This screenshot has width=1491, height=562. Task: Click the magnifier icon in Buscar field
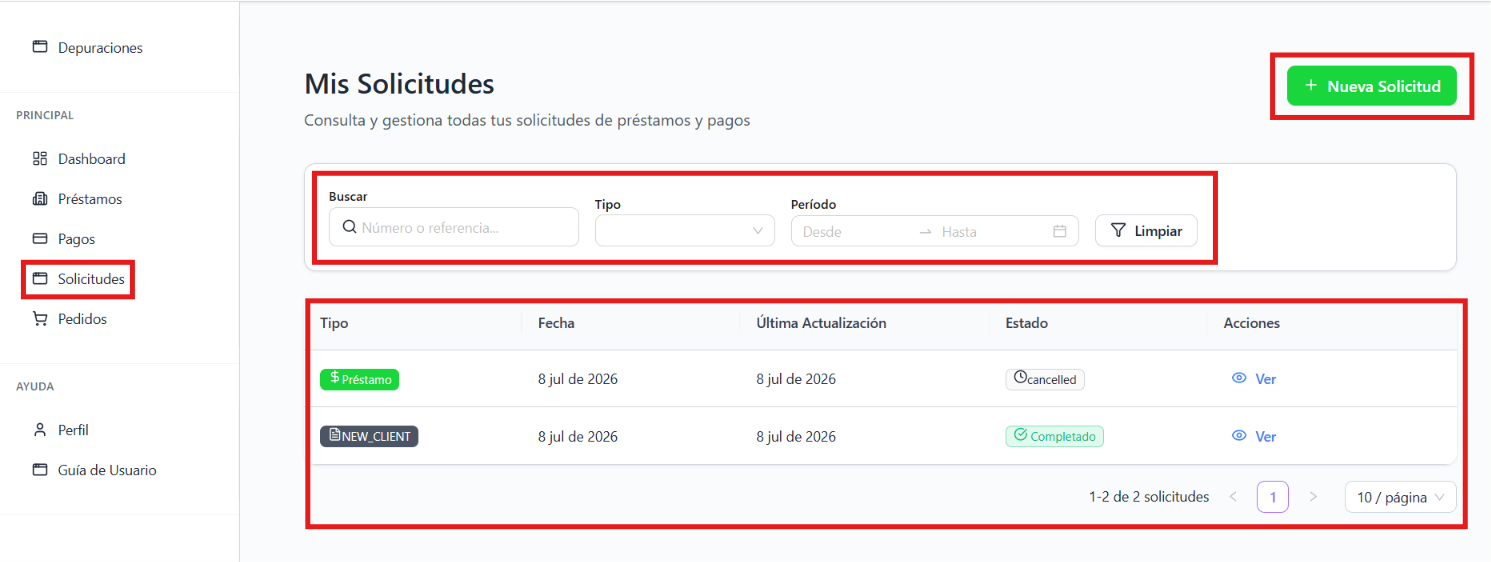pyautogui.click(x=349, y=227)
